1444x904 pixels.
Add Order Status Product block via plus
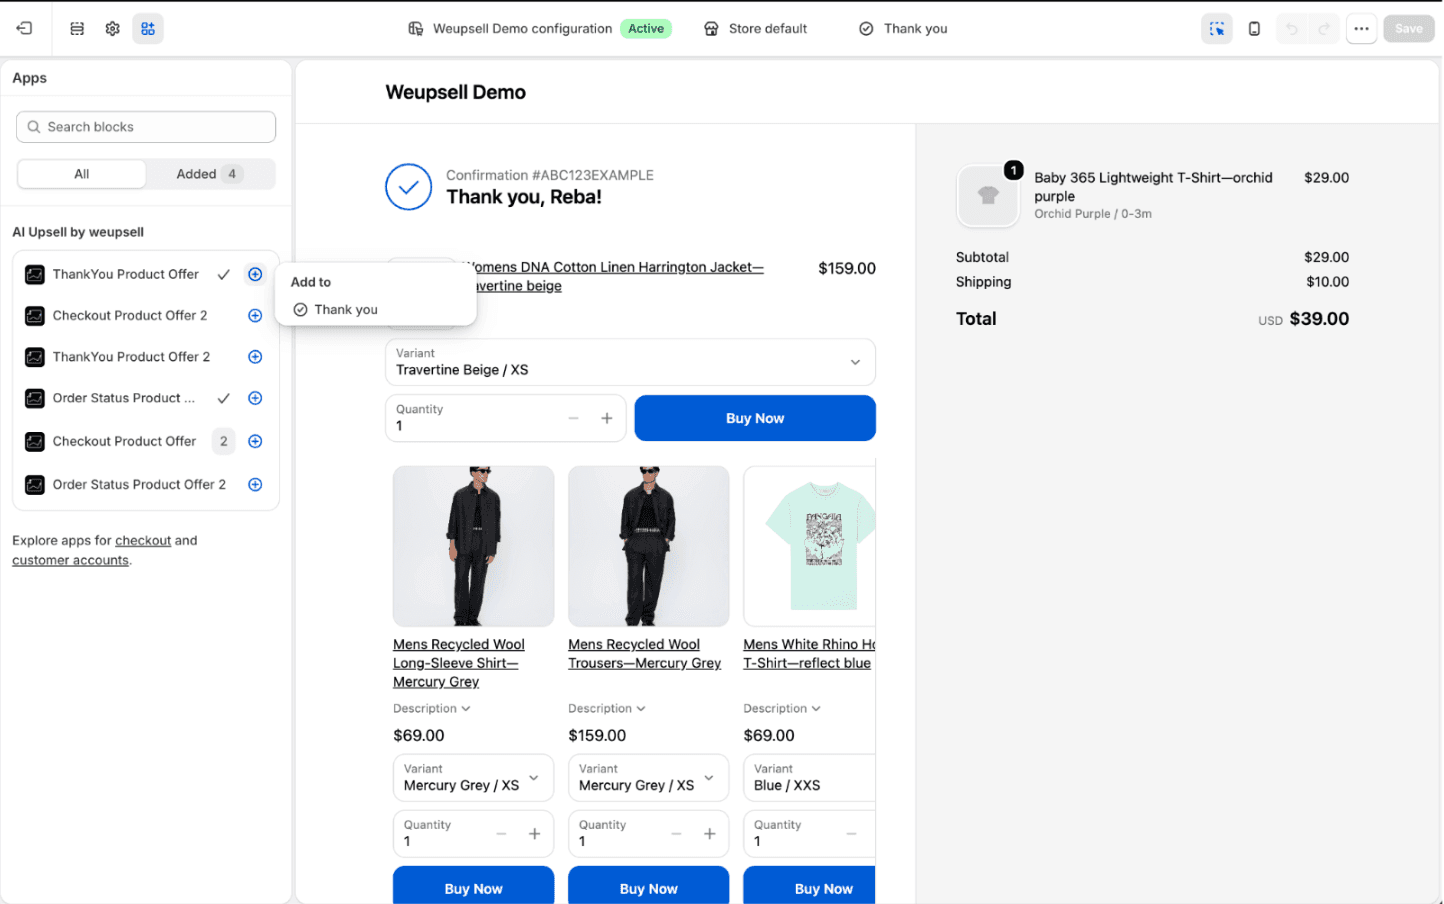(255, 398)
